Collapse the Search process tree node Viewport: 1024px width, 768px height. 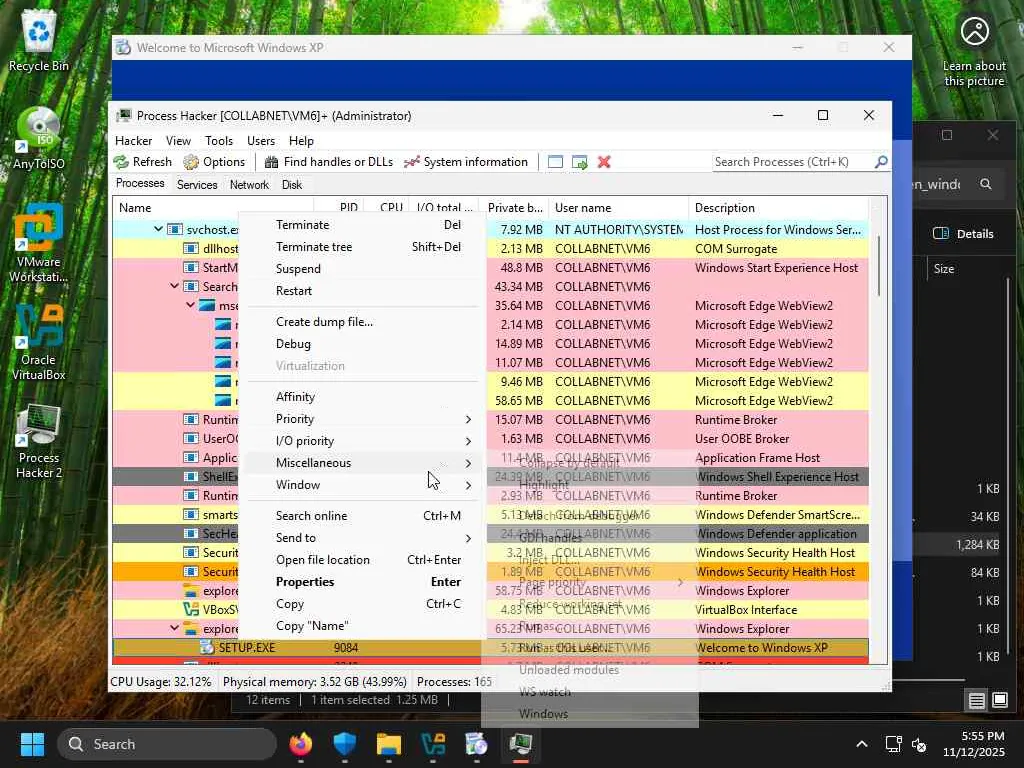click(174, 286)
